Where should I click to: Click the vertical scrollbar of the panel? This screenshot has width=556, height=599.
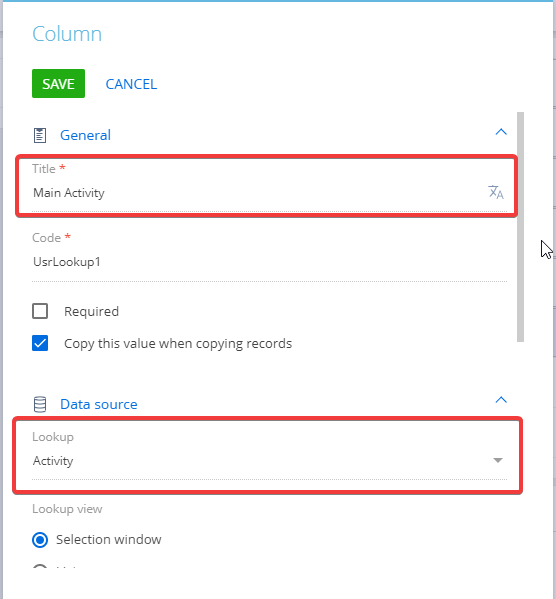point(520,227)
